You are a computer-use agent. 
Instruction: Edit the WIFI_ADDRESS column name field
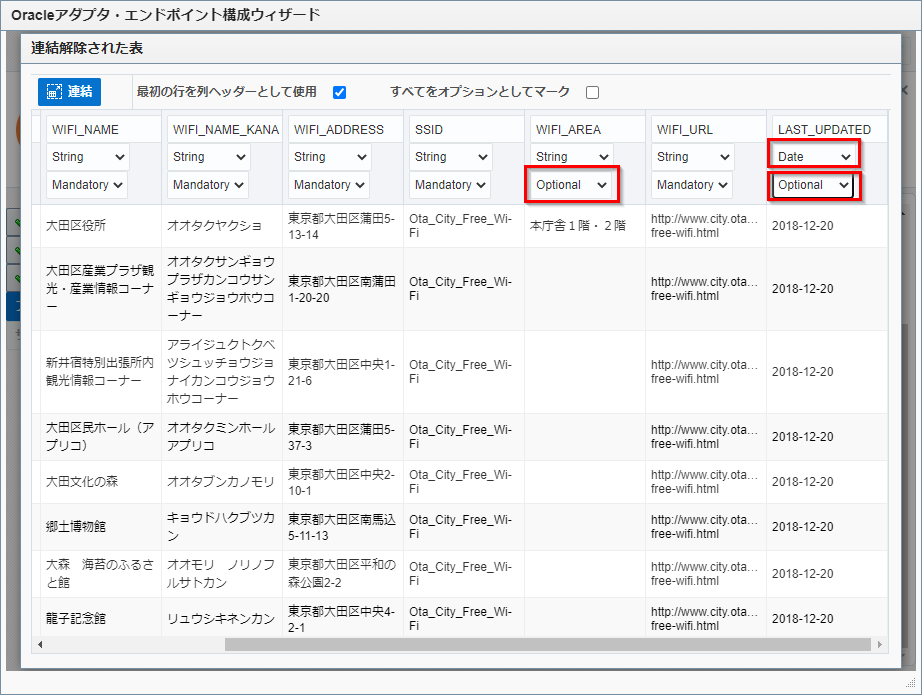(345, 129)
